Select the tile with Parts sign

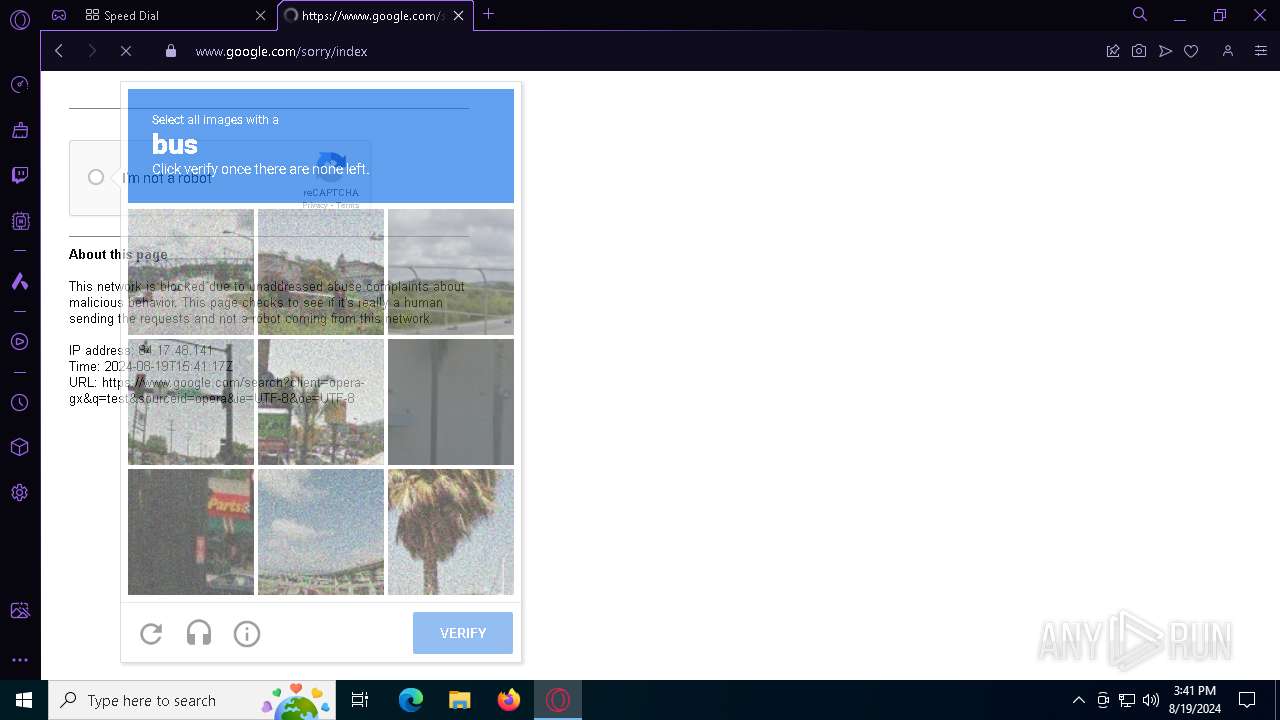[191, 532]
